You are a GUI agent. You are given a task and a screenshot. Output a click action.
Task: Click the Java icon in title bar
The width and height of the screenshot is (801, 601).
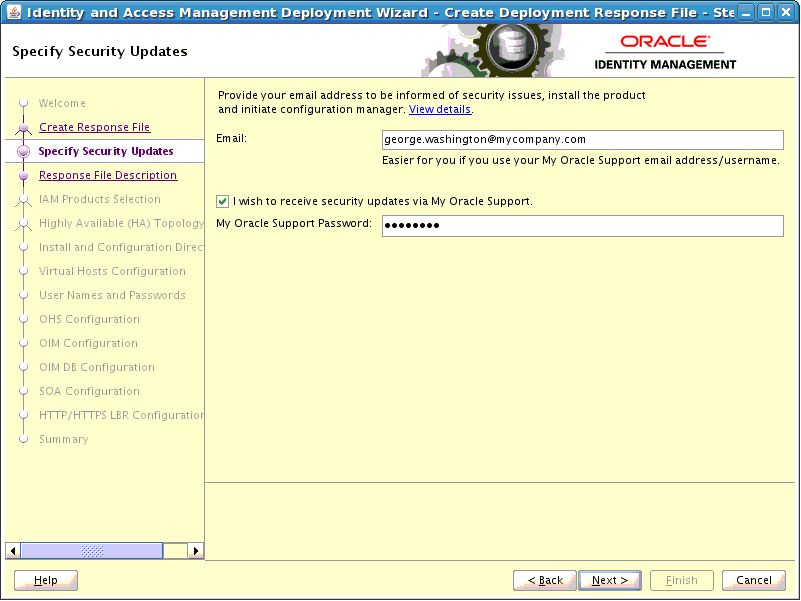point(14,12)
